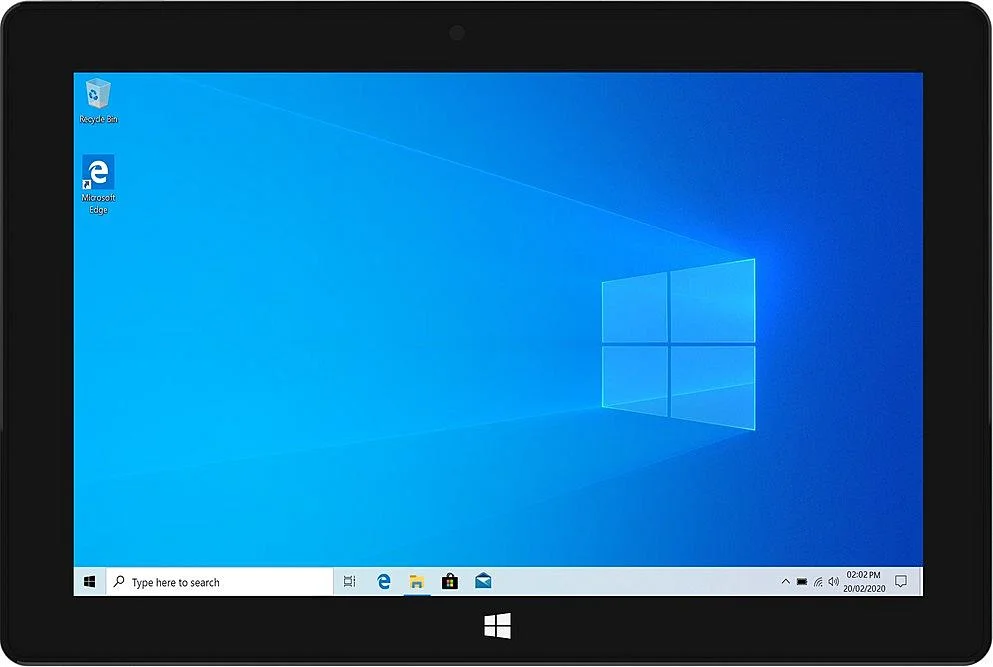Open the Mail app from the taskbar

click(483, 581)
